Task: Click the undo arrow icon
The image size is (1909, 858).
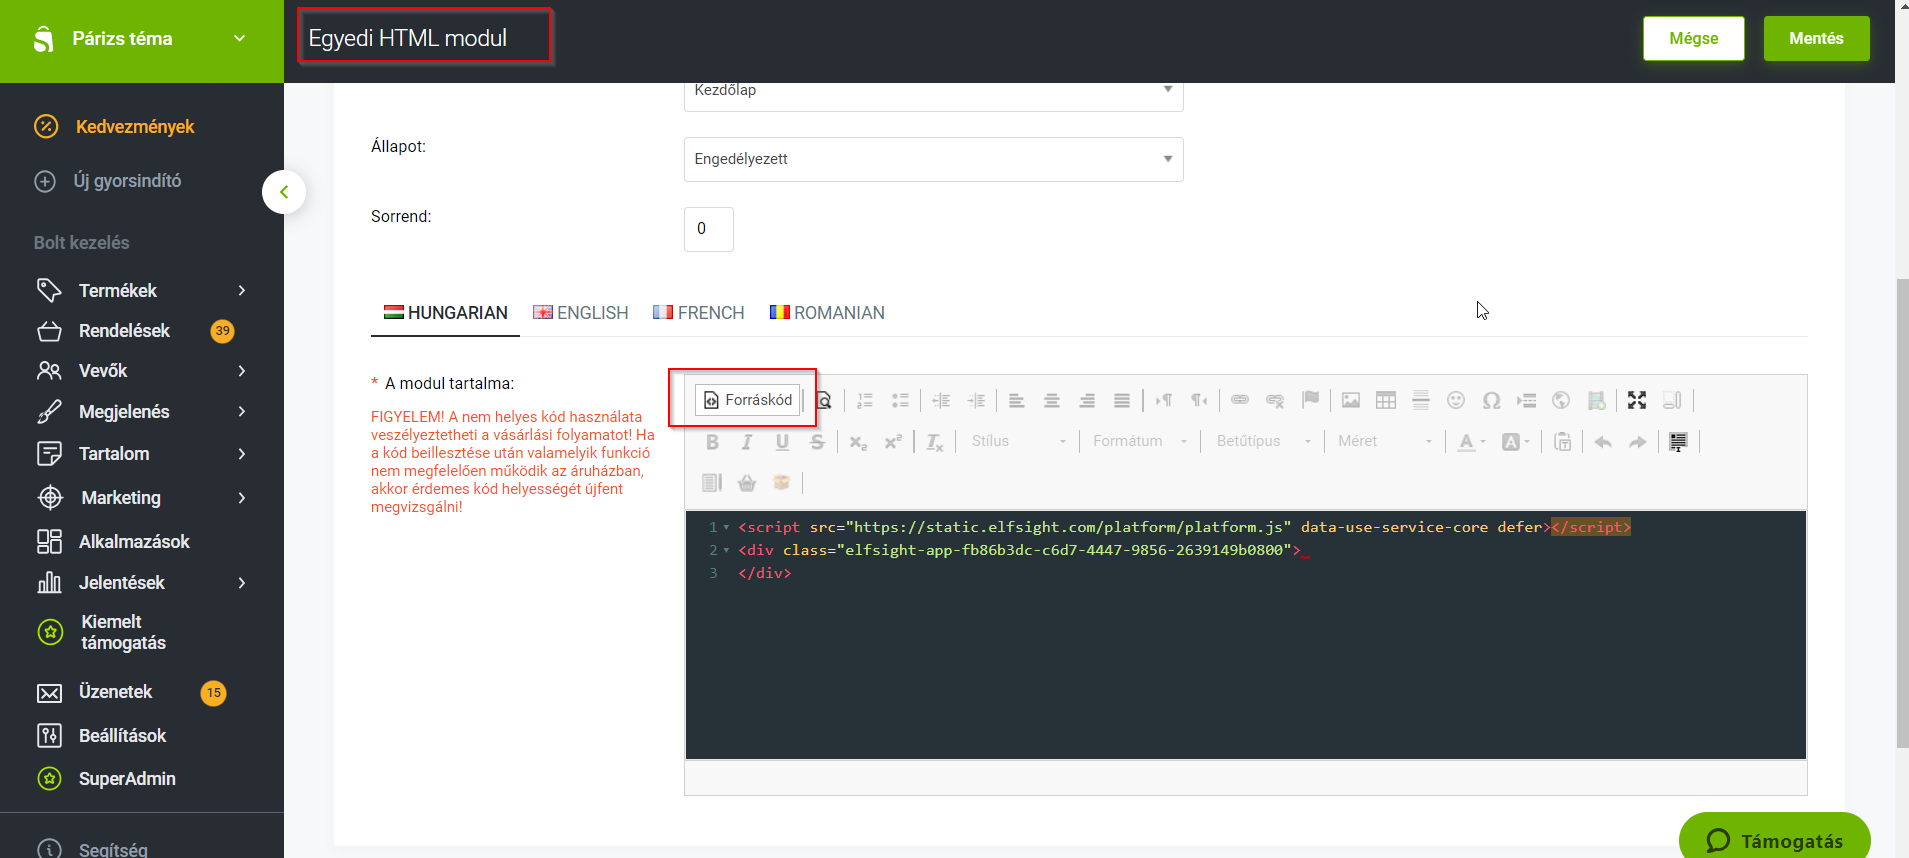Action: coord(1603,442)
